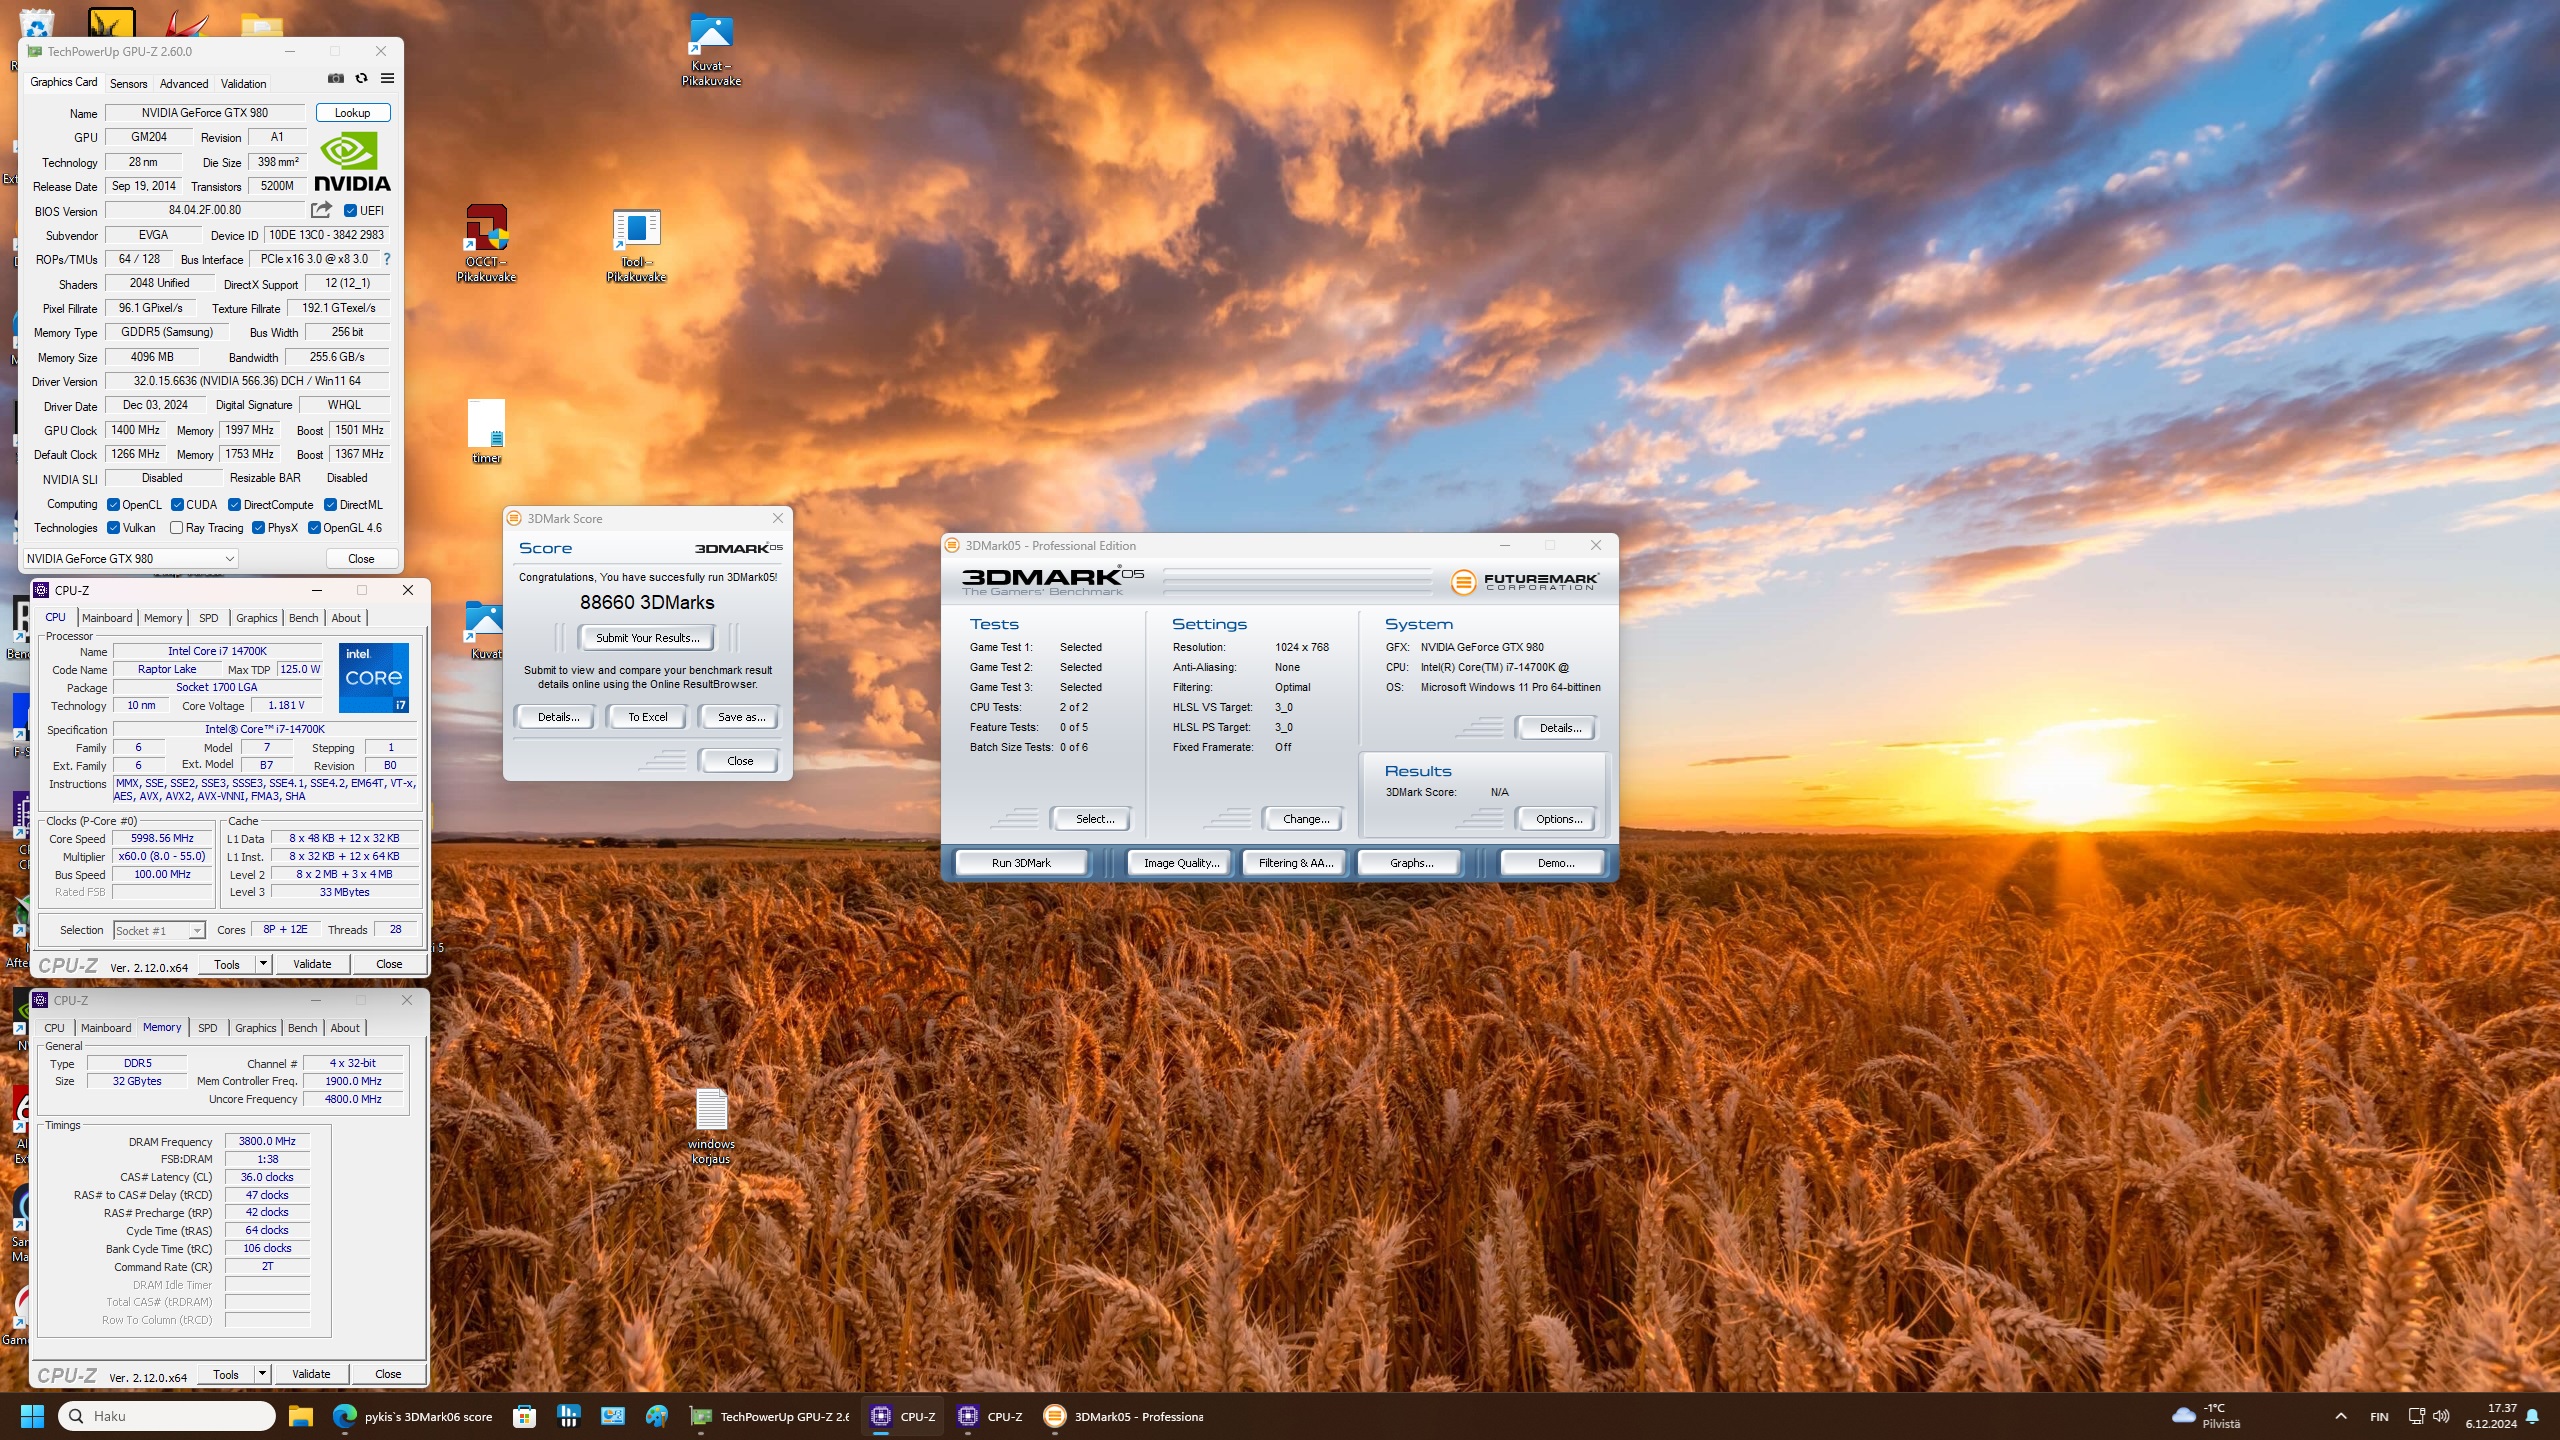Open Microsoft Edge pykis's 3DMark06 score window

[413, 1416]
